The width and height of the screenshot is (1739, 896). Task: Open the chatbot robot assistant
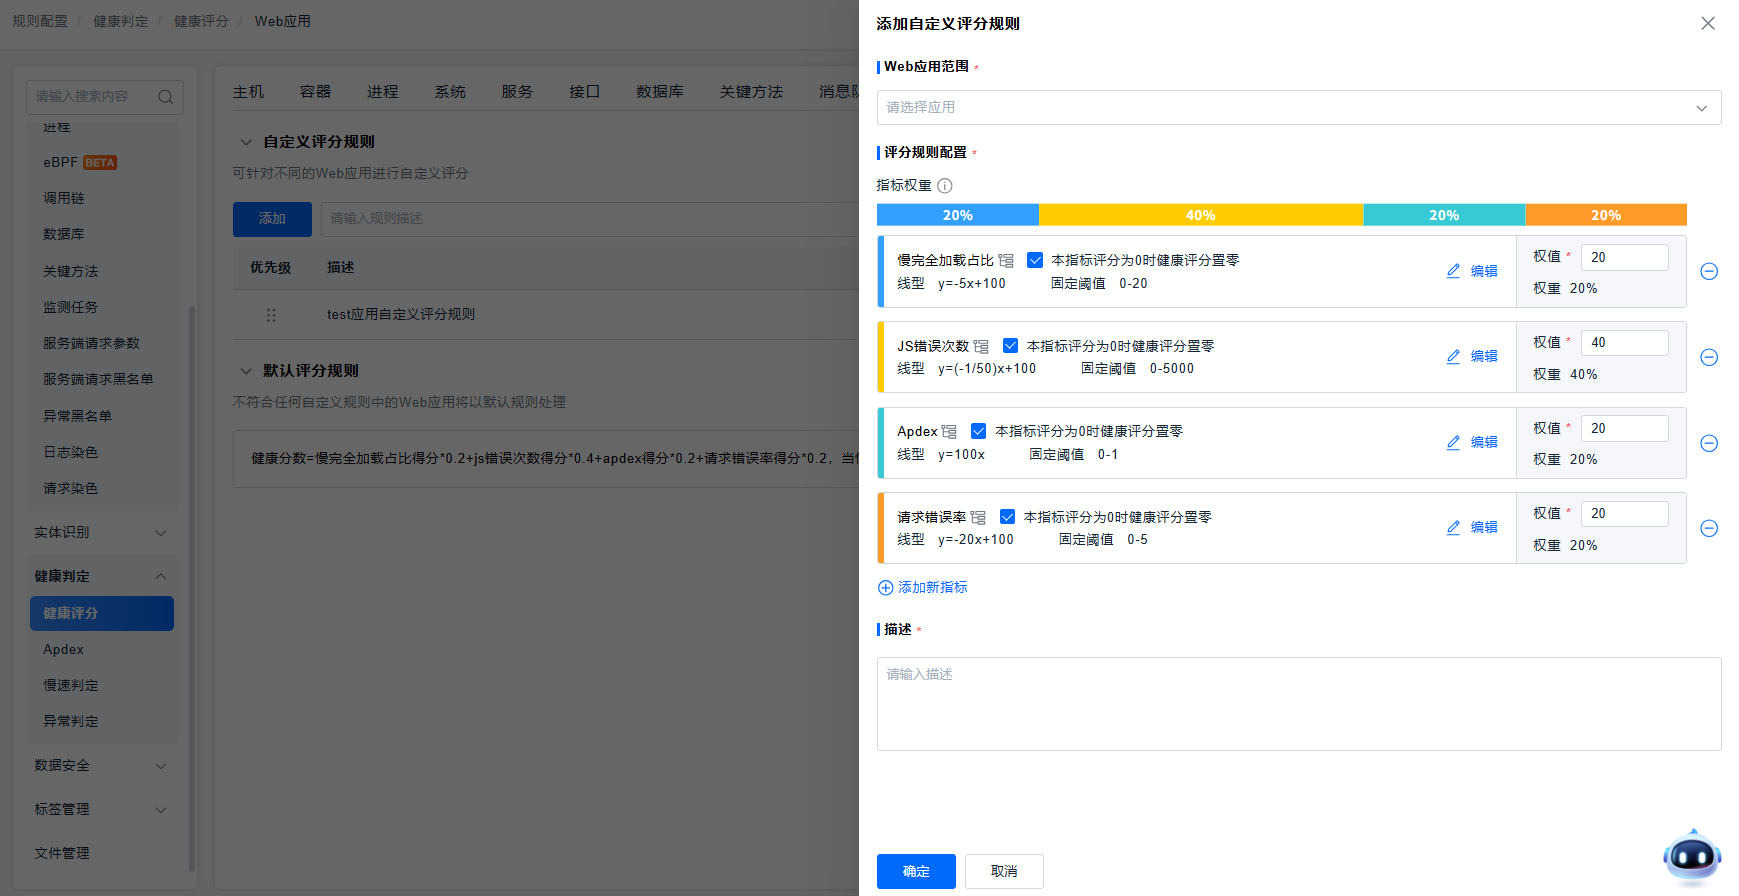pyautogui.click(x=1691, y=857)
